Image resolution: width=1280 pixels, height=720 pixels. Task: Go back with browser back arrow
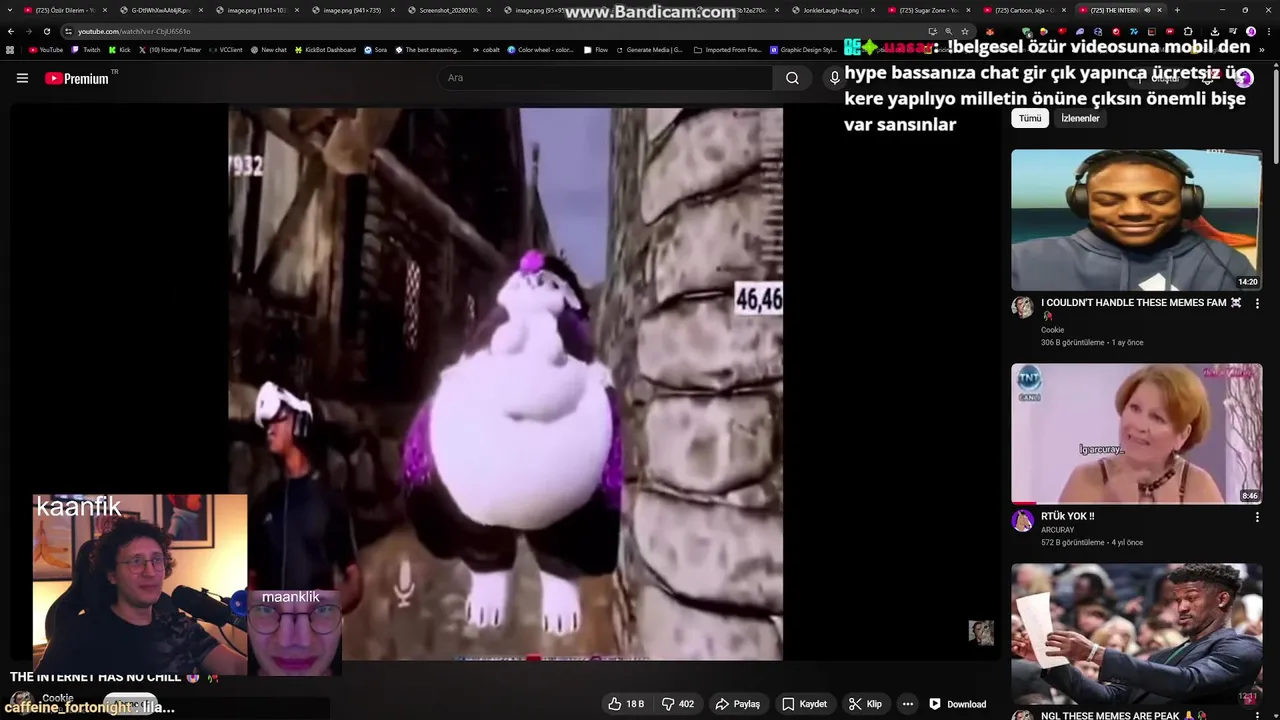pyautogui.click(x=11, y=31)
